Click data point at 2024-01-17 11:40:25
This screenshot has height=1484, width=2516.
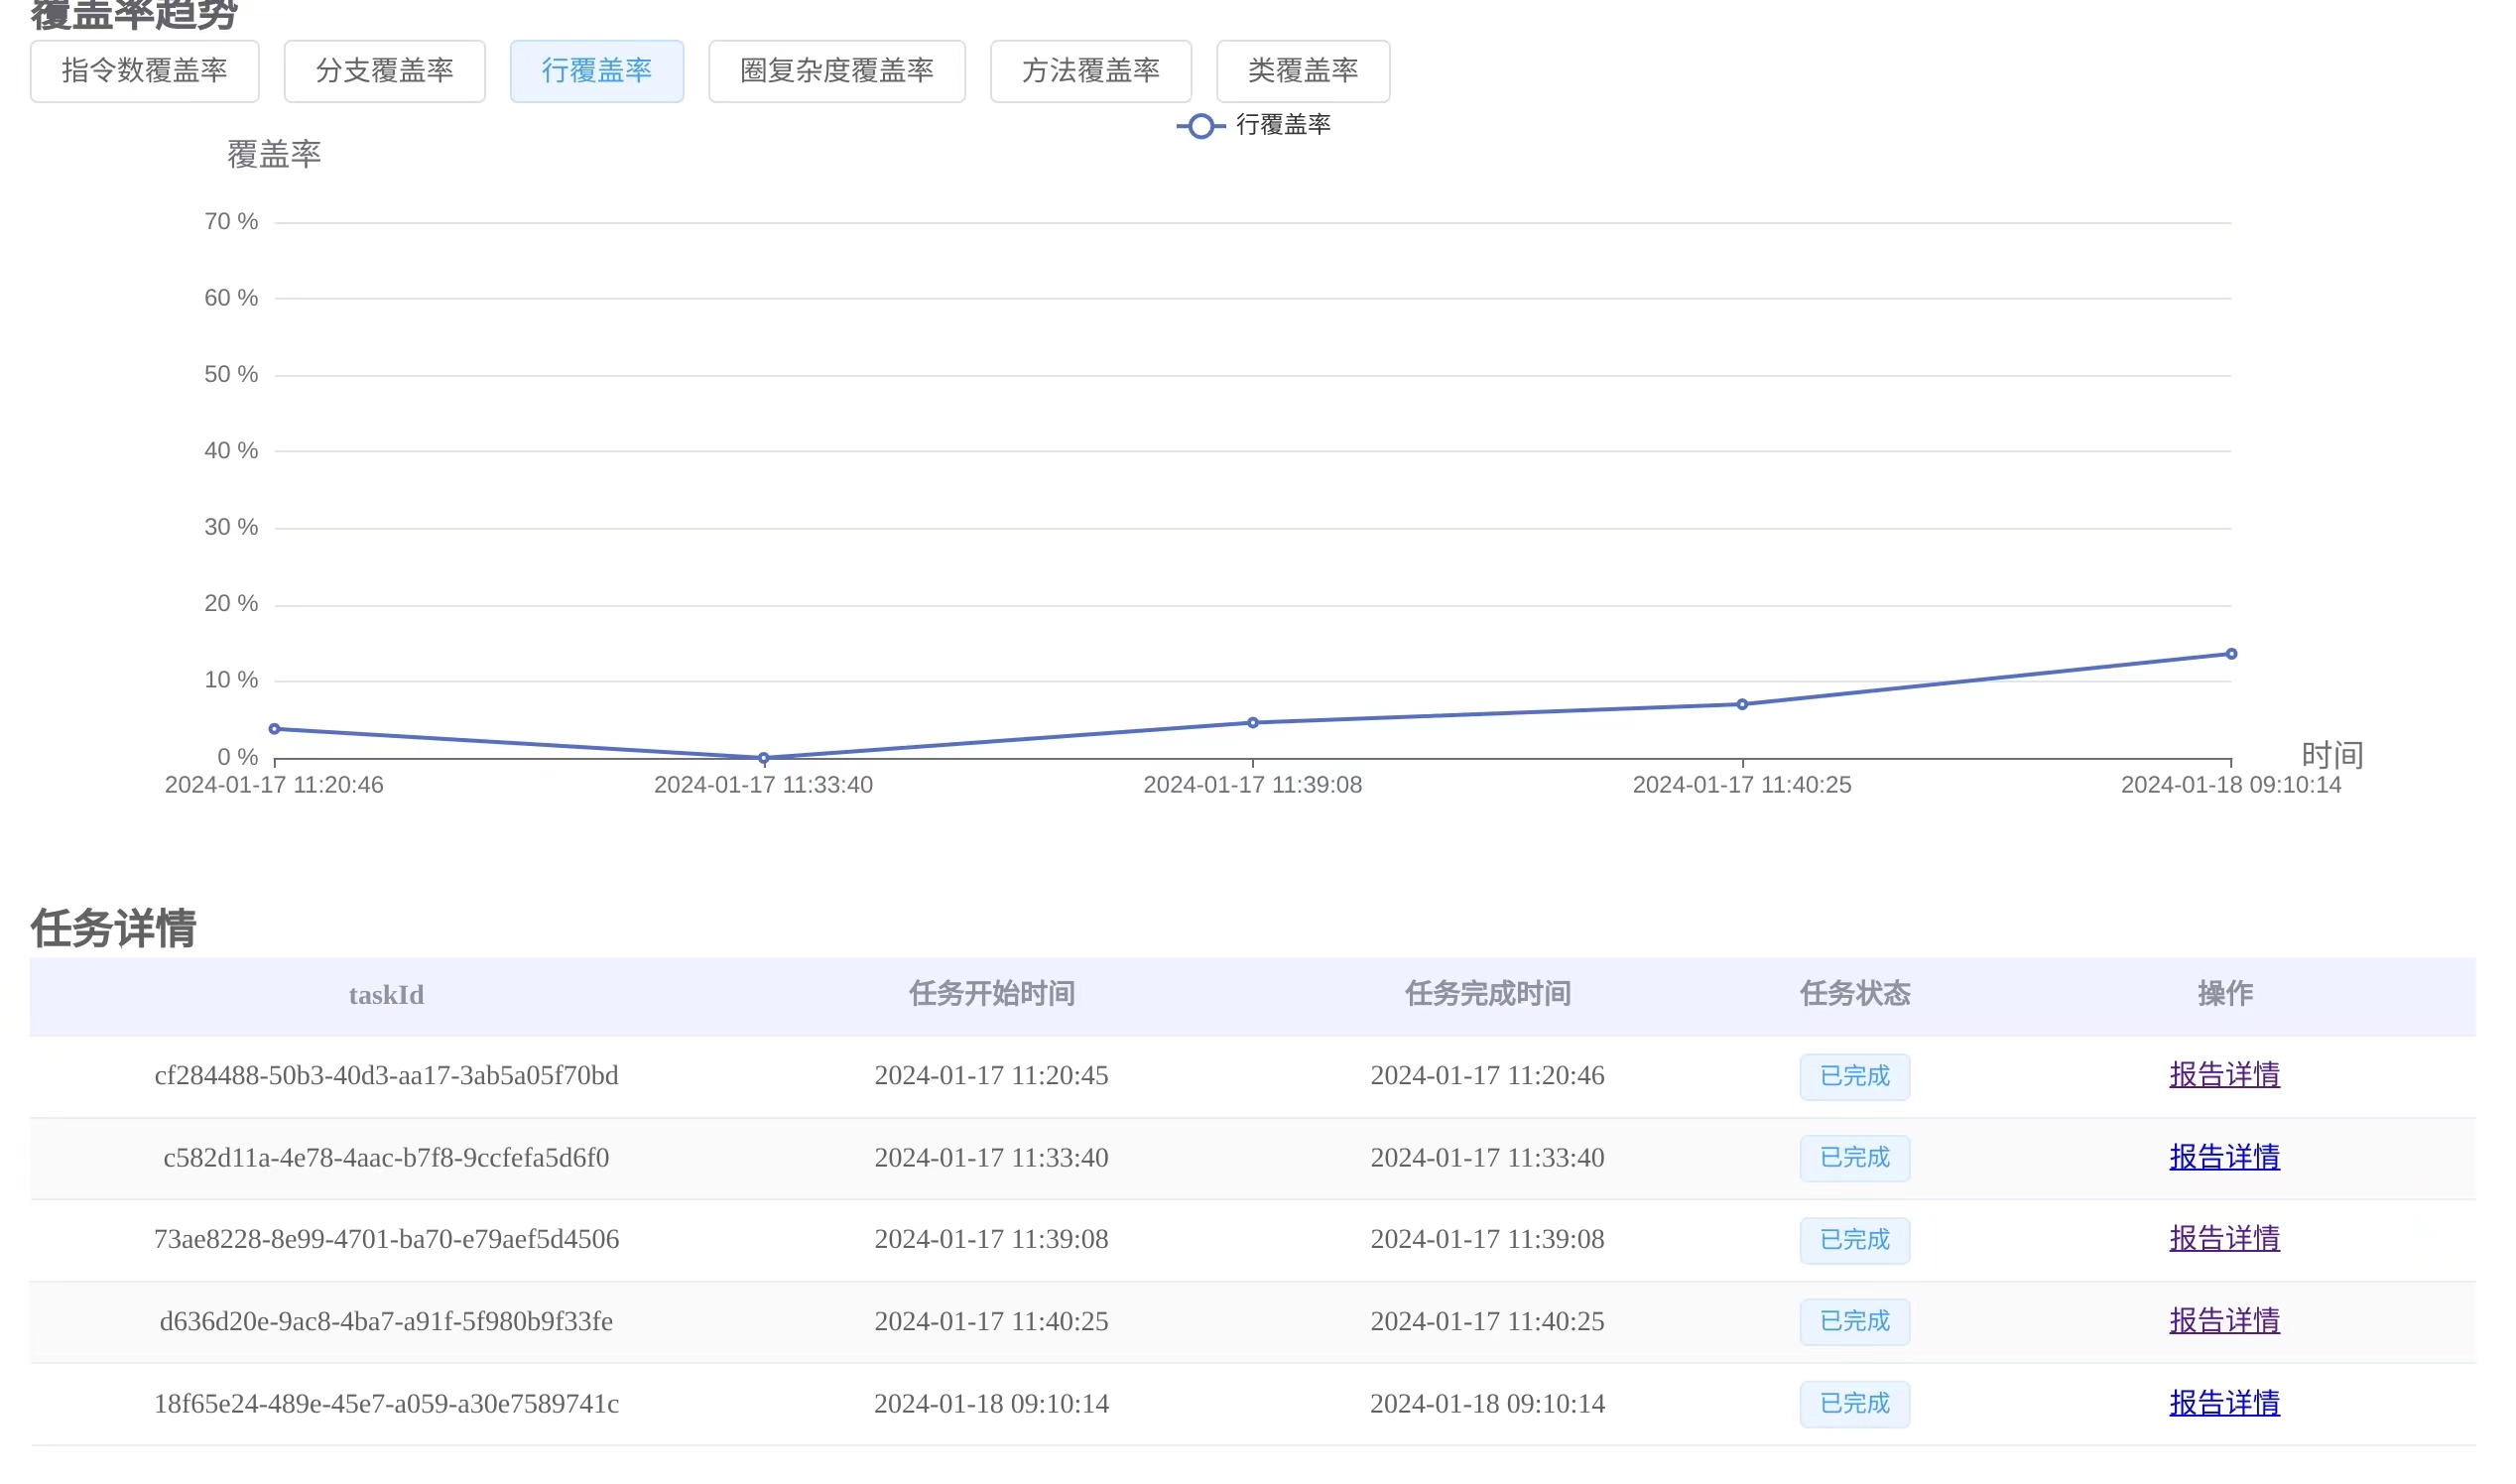pyautogui.click(x=1742, y=705)
